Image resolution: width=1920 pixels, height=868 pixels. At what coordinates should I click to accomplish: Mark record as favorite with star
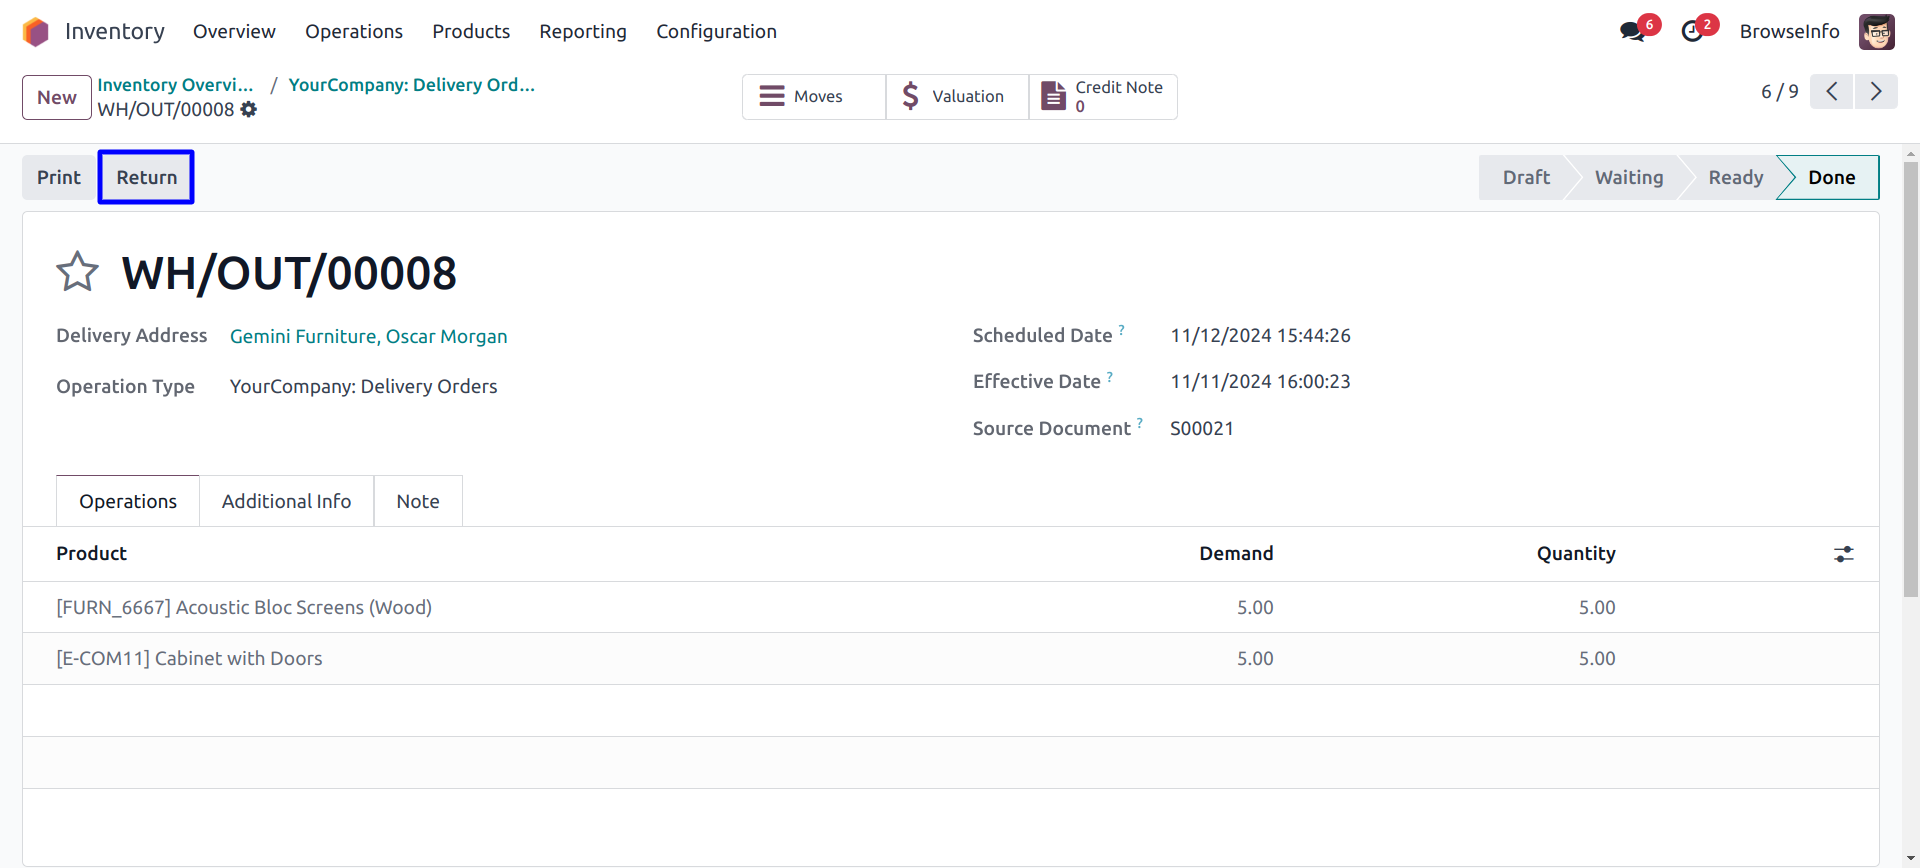click(x=77, y=272)
